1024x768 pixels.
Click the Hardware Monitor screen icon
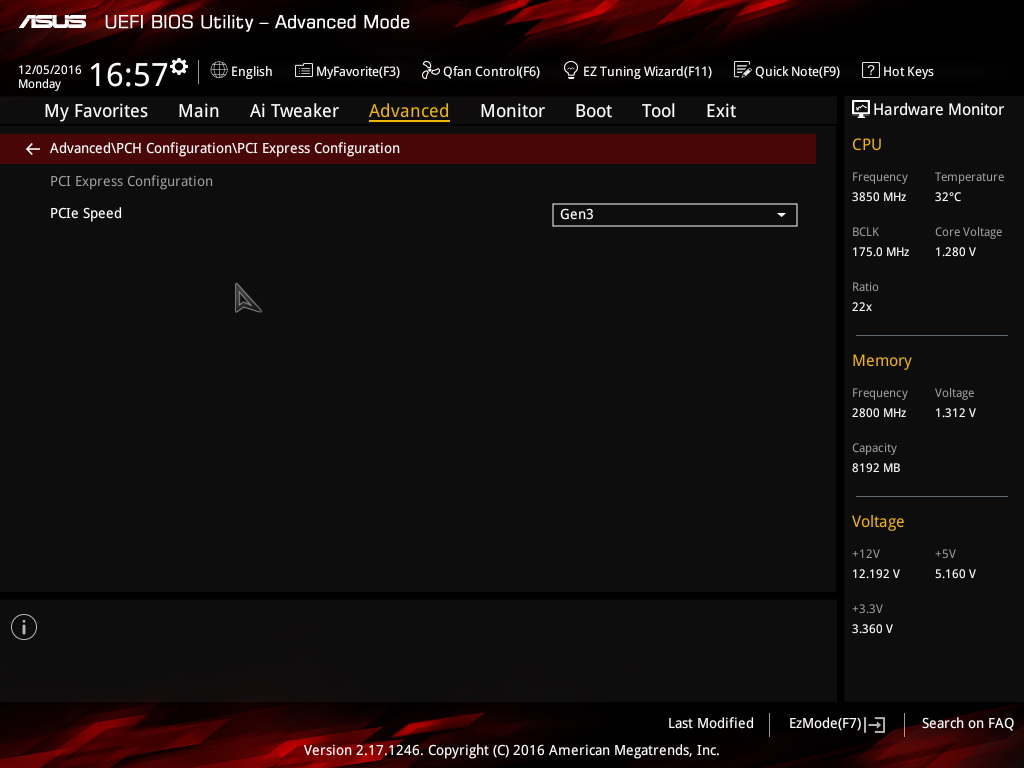[x=861, y=109]
